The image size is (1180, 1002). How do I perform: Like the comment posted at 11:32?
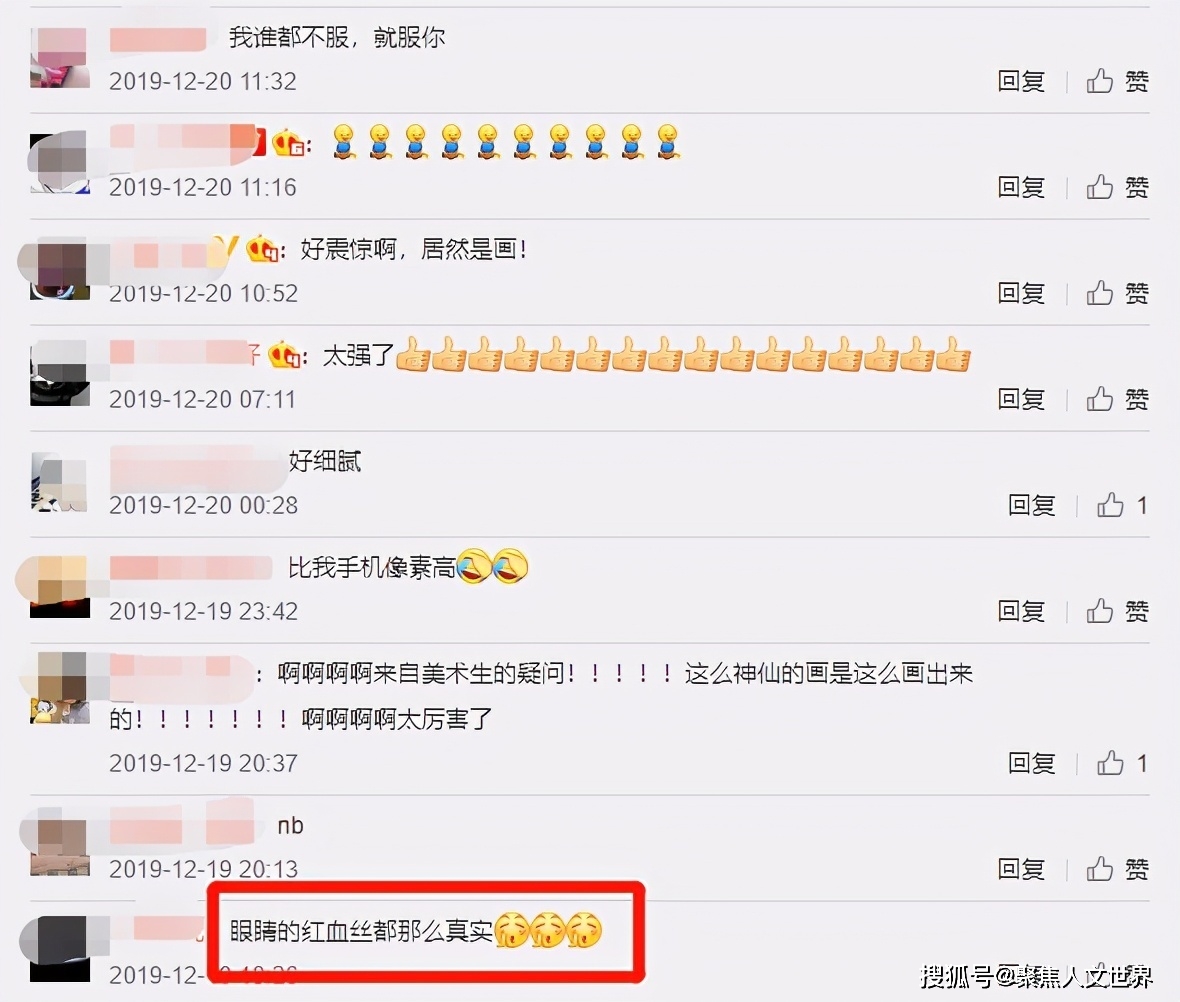point(1117,81)
